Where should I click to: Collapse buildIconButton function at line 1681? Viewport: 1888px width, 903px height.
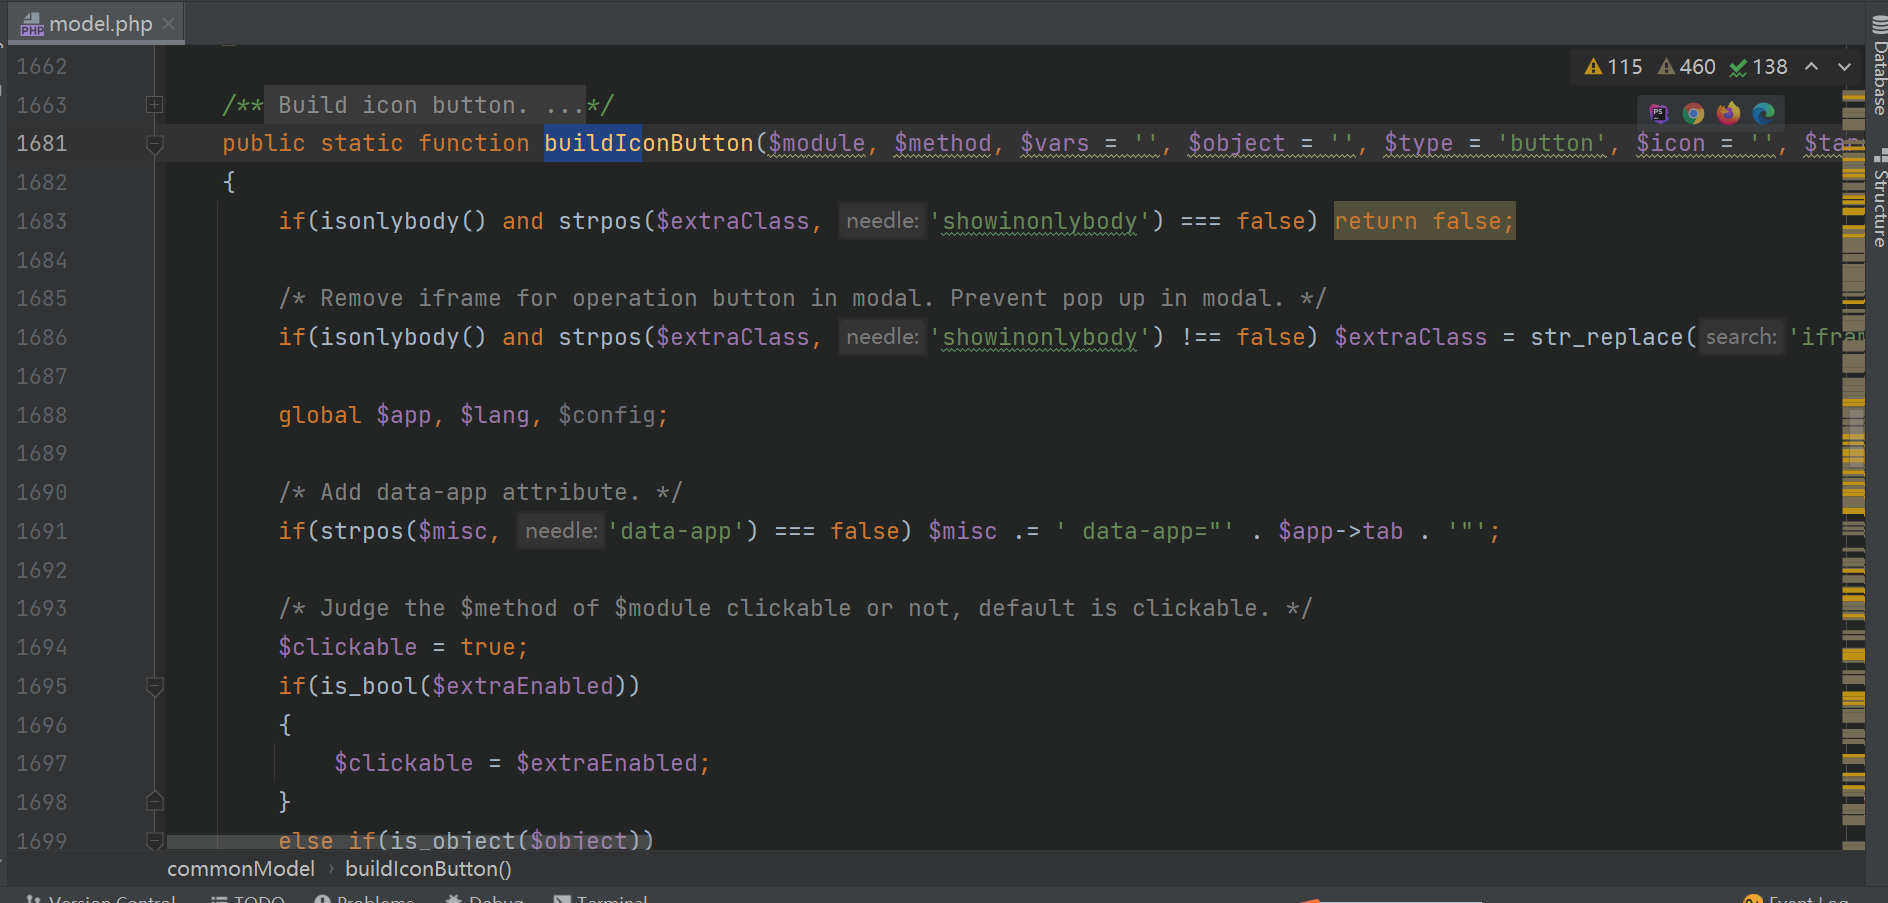click(x=154, y=144)
